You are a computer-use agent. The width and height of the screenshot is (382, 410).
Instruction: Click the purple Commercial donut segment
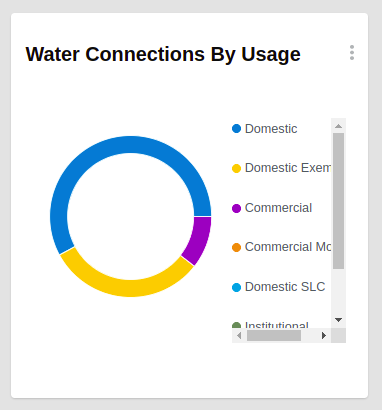(x=199, y=241)
